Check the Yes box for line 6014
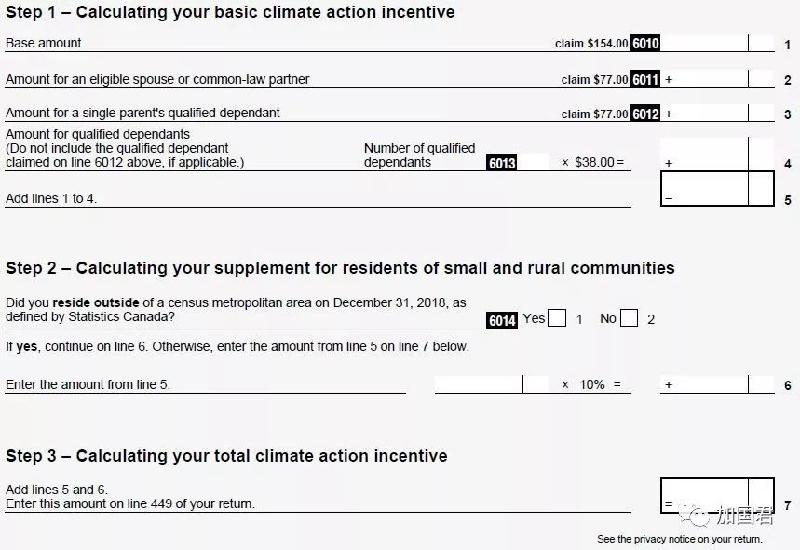 [x=557, y=318]
